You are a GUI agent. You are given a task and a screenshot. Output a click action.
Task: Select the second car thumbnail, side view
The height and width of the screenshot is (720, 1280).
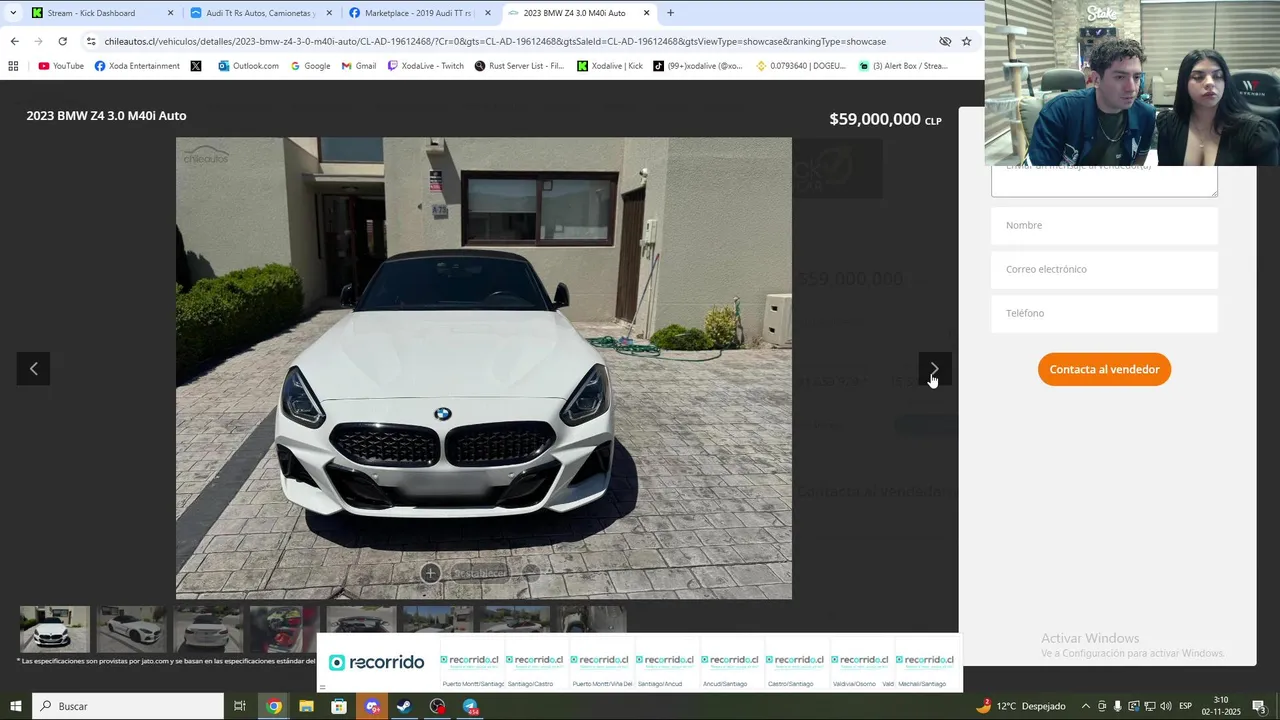(x=131, y=629)
